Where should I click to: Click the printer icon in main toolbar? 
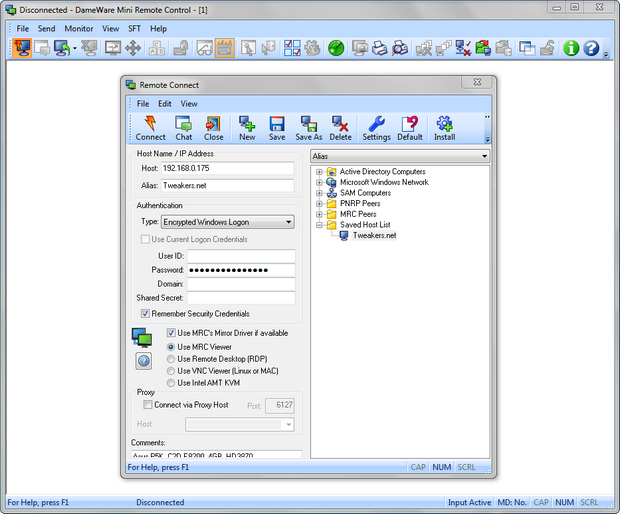click(x=380, y=48)
